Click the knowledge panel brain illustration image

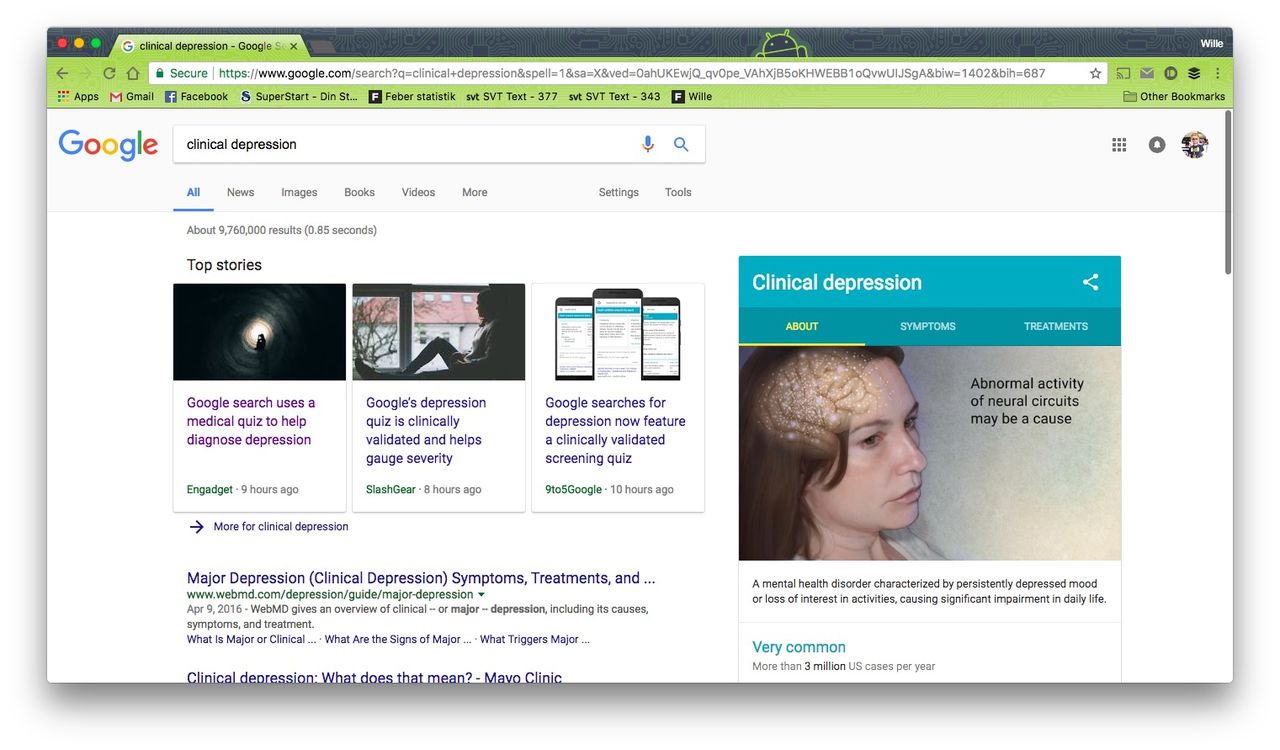click(930, 453)
